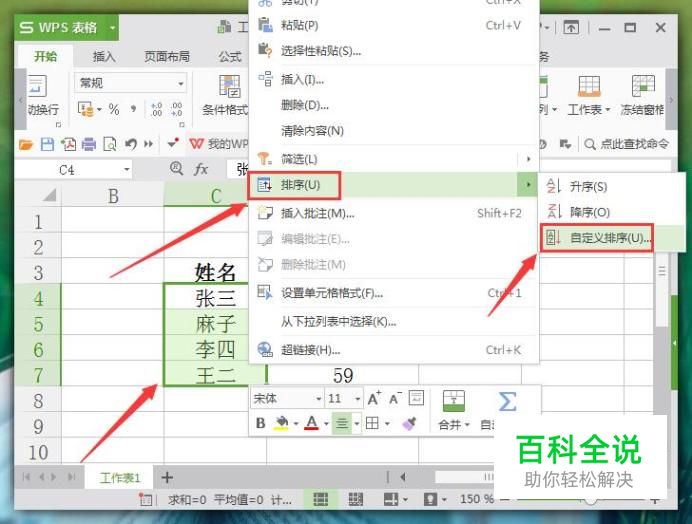The height and width of the screenshot is (524, 692).
Task: Expand the WPS 表格 menu dropdown arrow
Action: 112,28
